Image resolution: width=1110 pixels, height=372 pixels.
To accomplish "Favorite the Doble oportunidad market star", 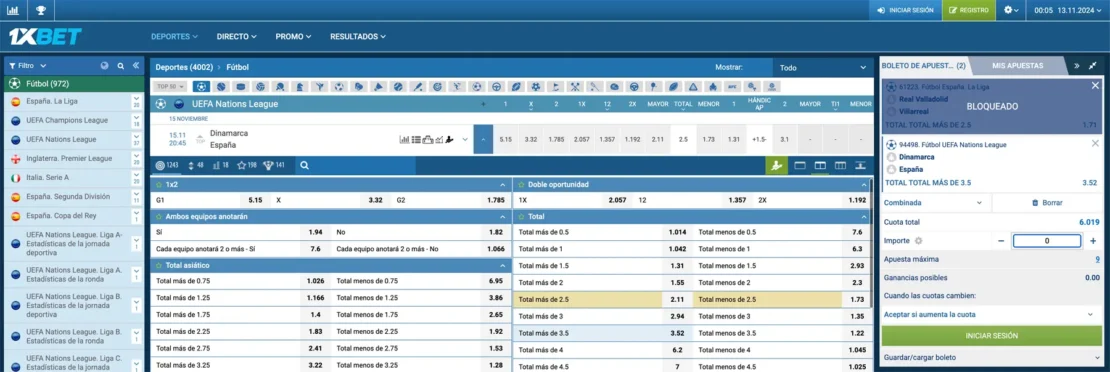I will coord(522,184).
